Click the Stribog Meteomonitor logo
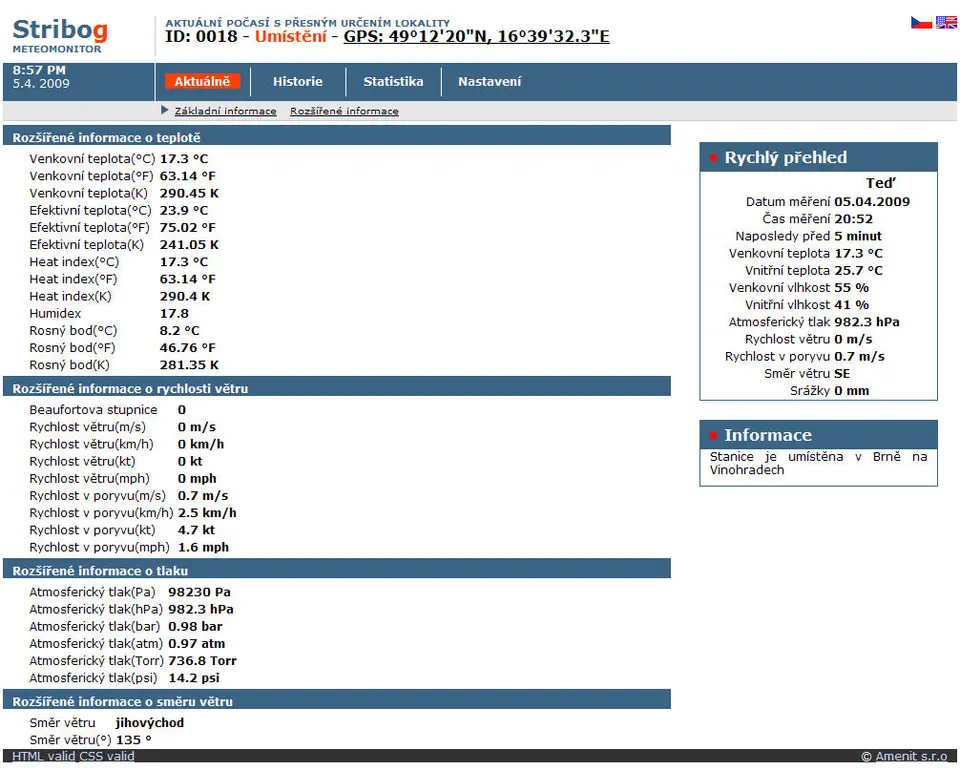The width and height of the screenshot is (960, 768). (x=60, y=35)
